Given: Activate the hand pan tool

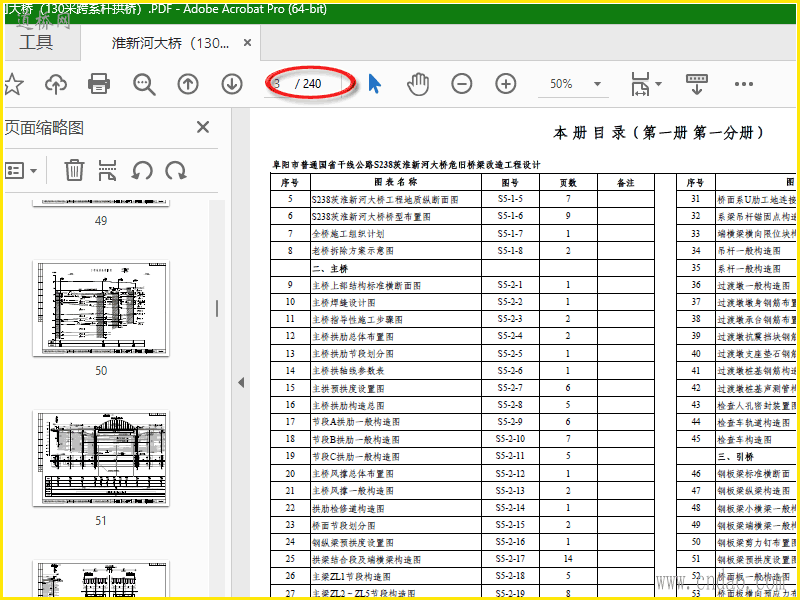Looking at the screenshot, I should [418, 84].
